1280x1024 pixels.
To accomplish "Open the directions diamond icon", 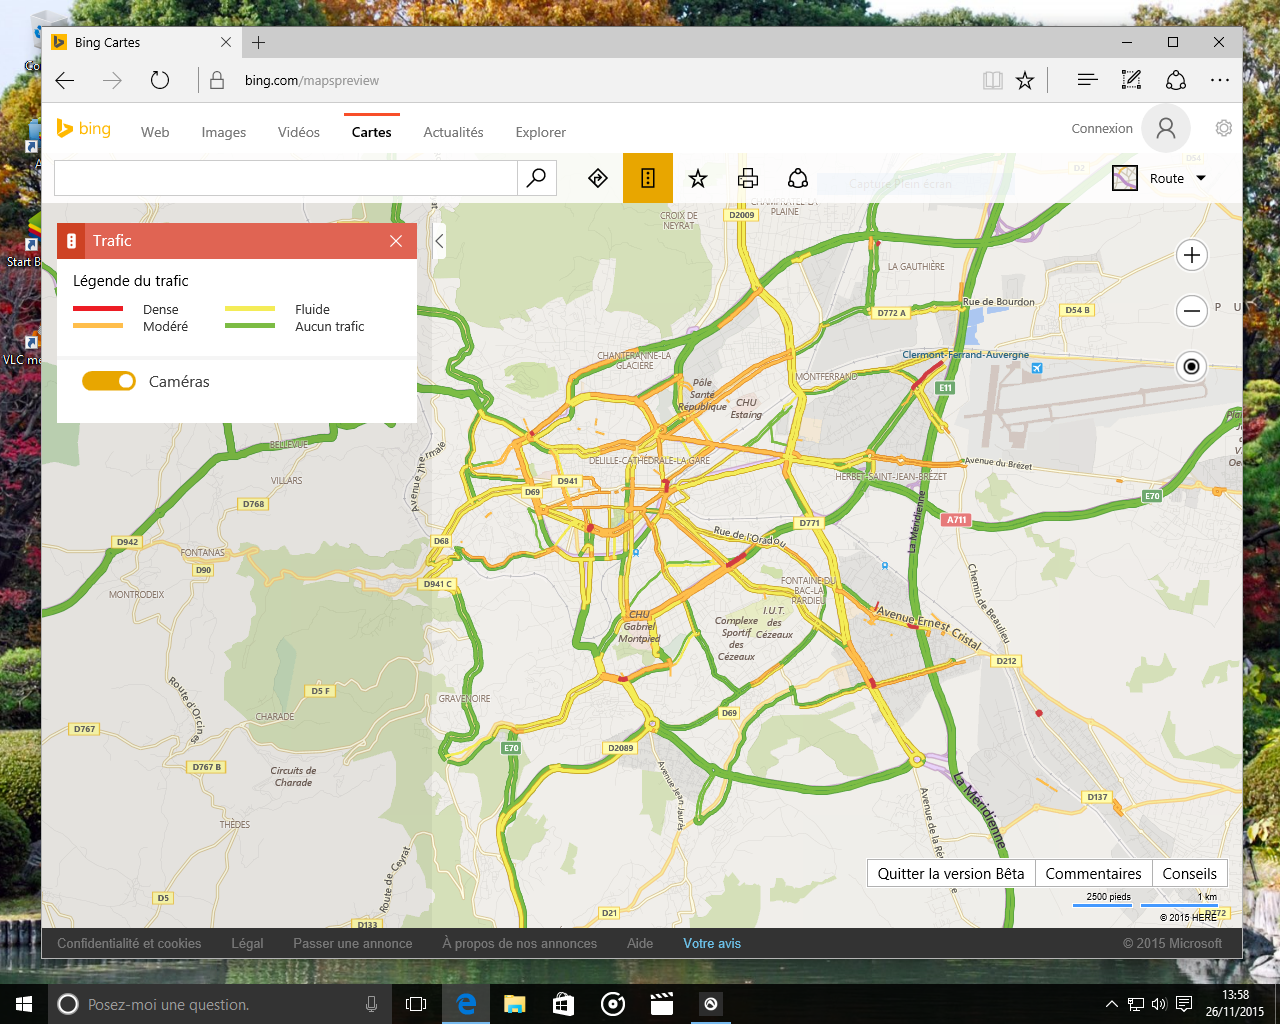I will pos(598,178).
